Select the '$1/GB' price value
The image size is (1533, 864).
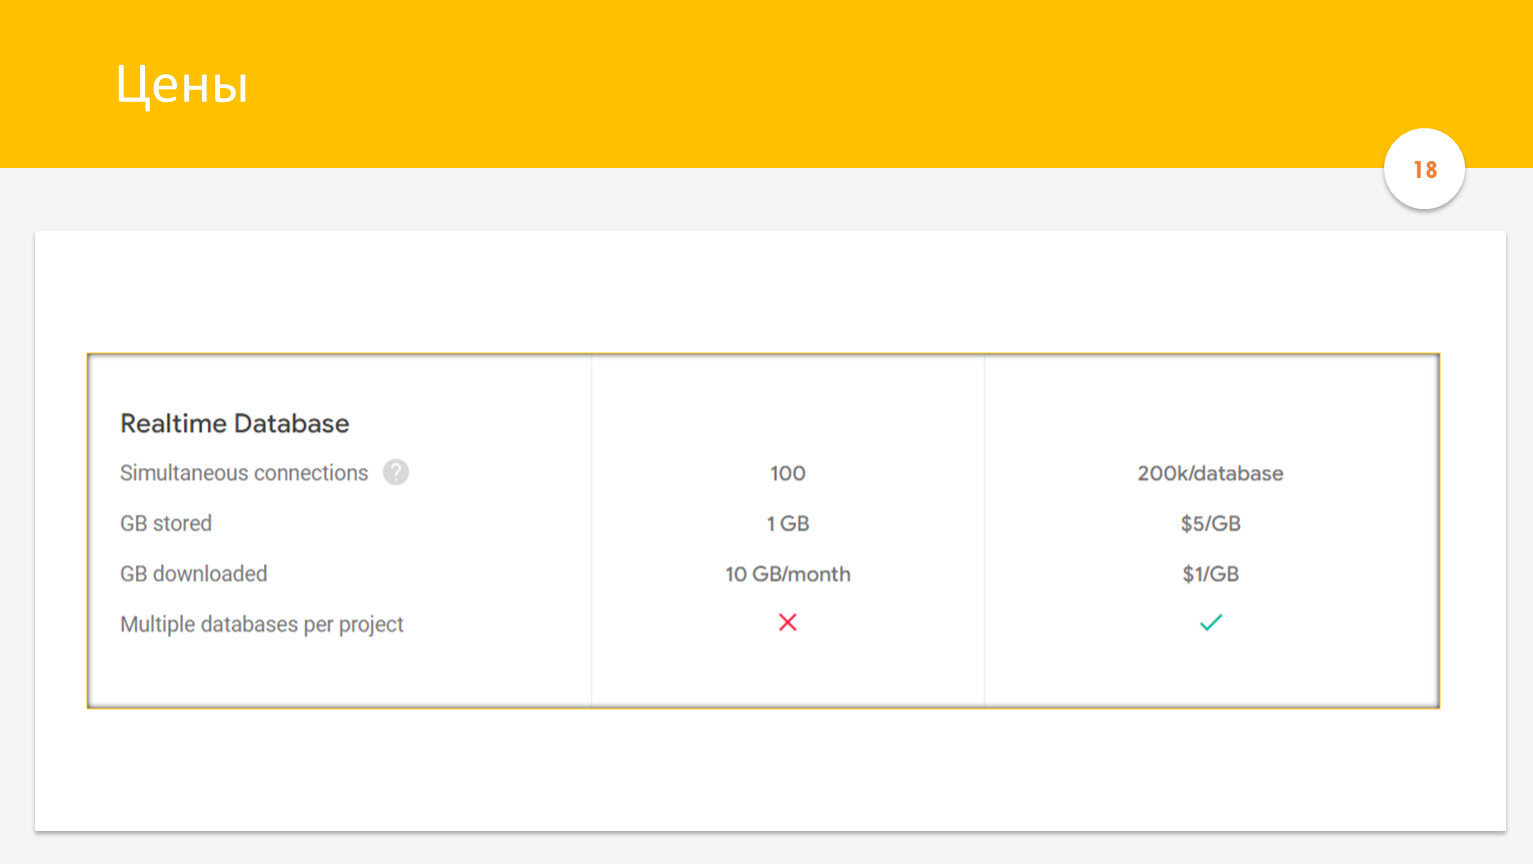click(1210, 574)
